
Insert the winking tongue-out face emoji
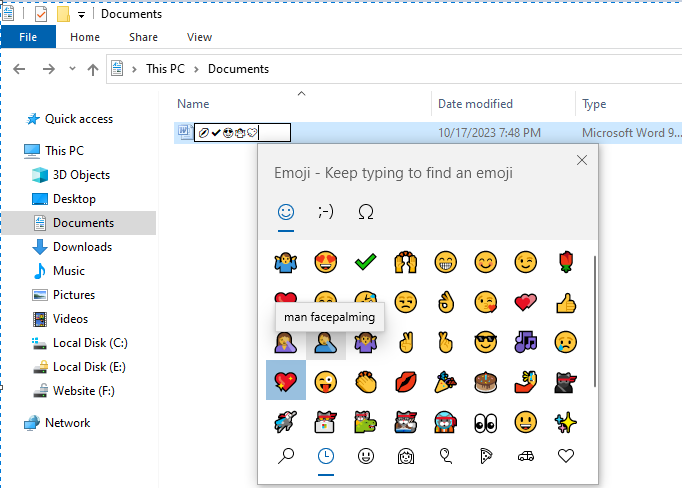click(x=326, y=382)
